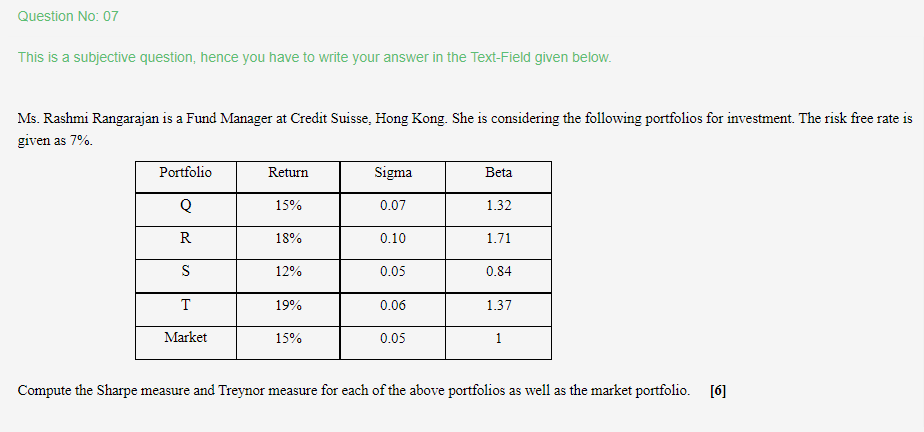Click the 0.84 beta value for S

499,272
